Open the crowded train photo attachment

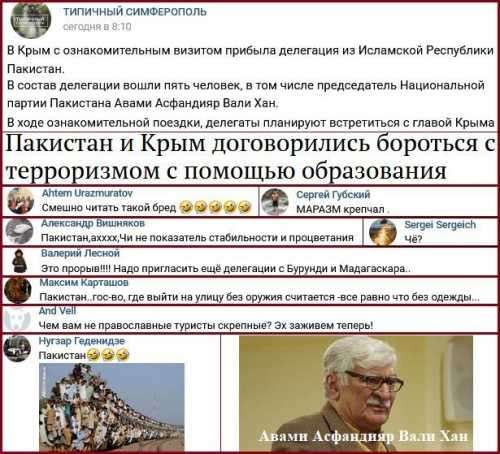click(x=112, y=407)
